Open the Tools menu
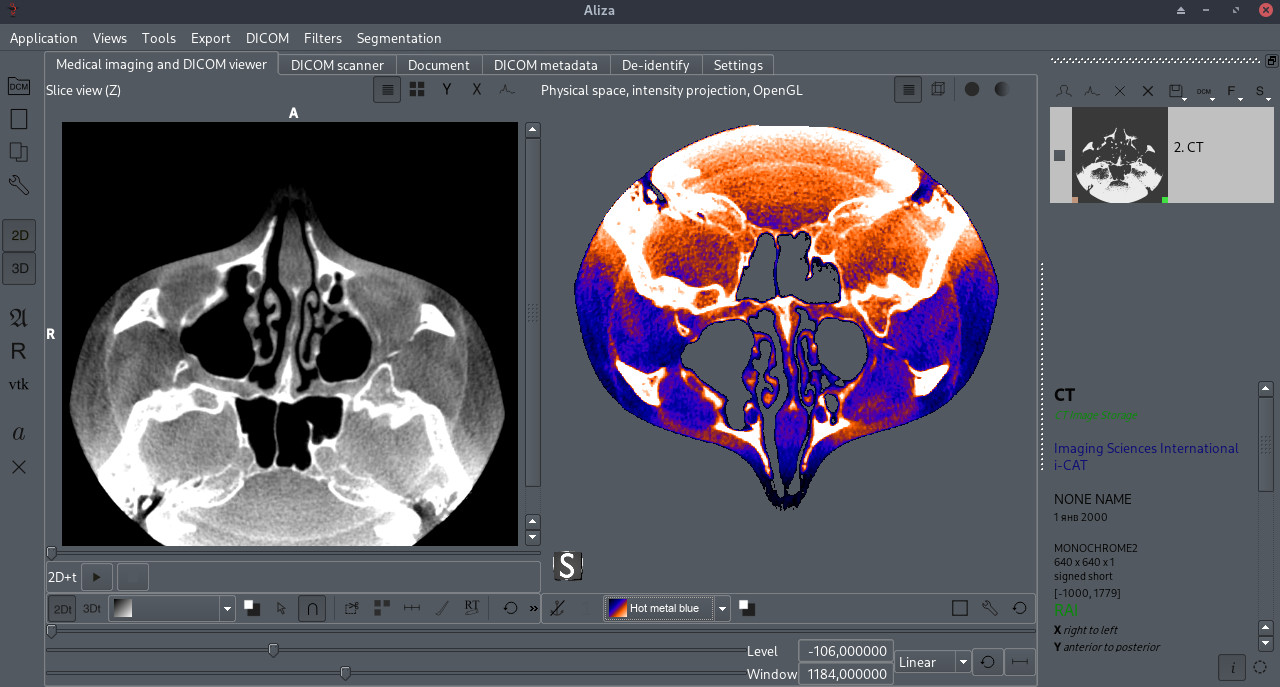 pos(159,38)
